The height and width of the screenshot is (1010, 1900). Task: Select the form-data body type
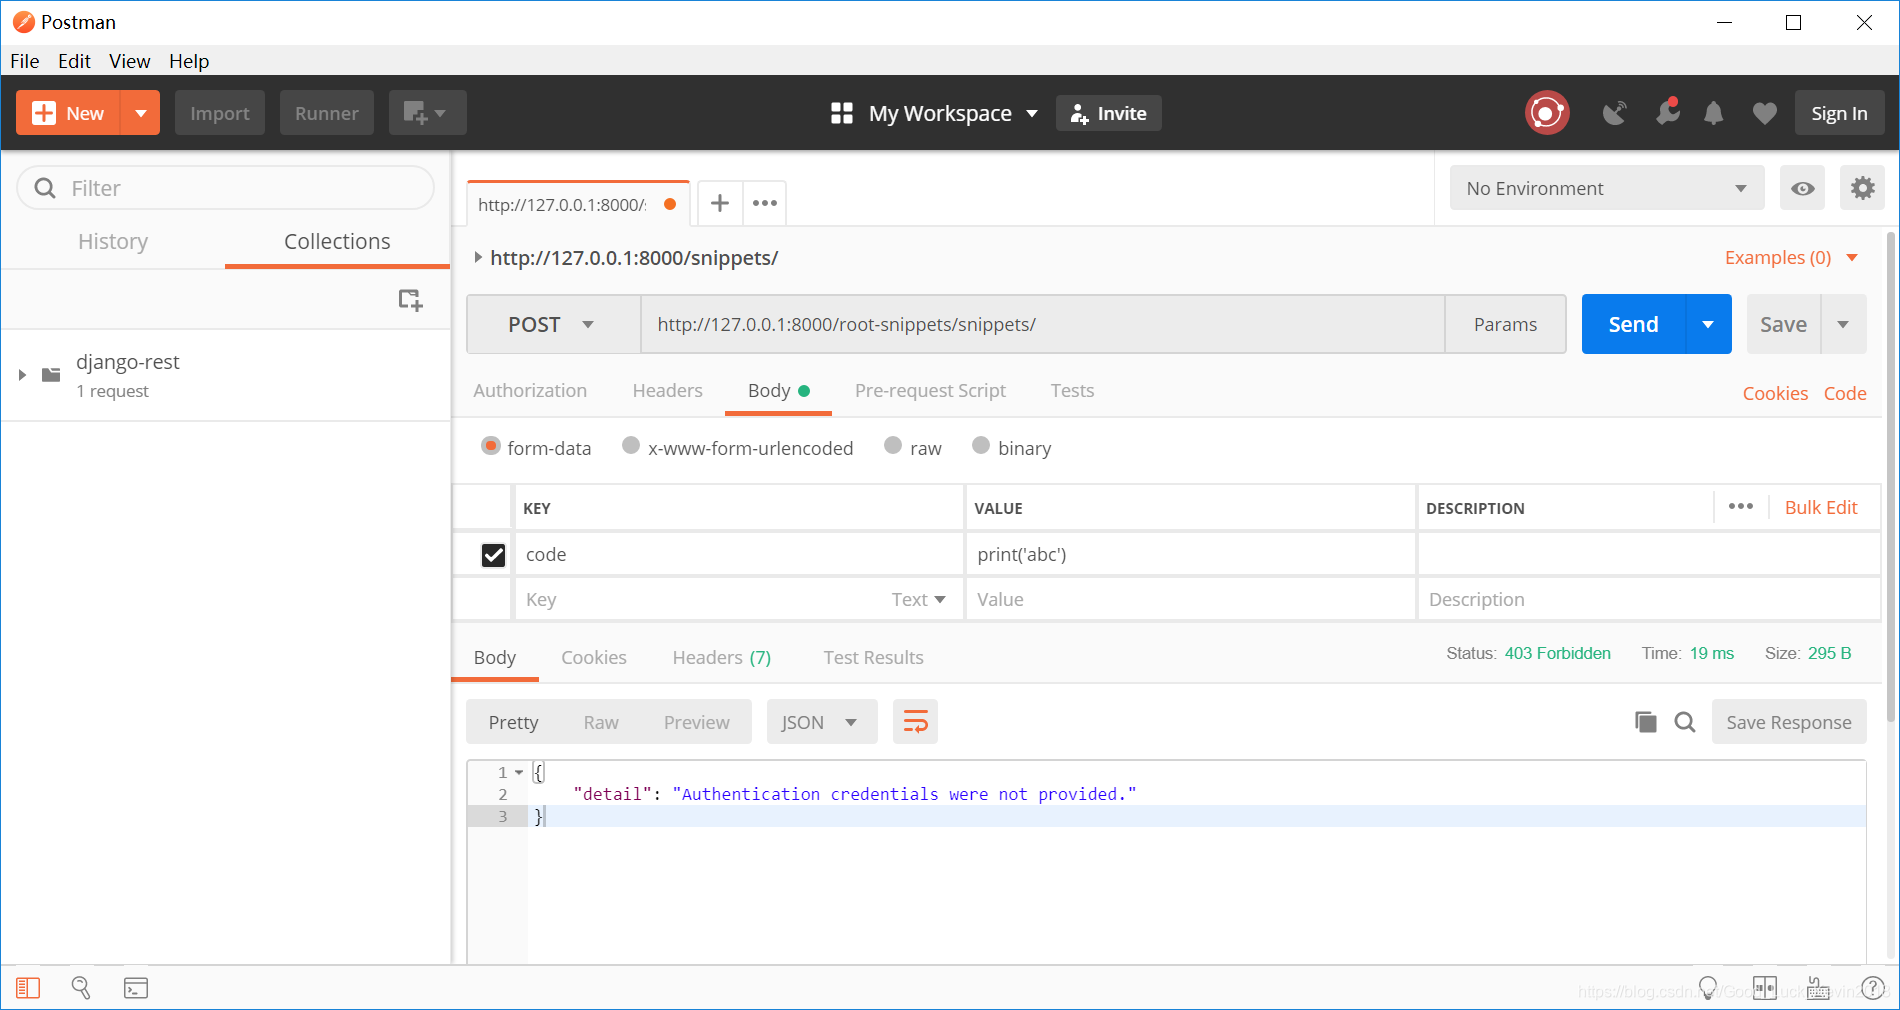490,446
